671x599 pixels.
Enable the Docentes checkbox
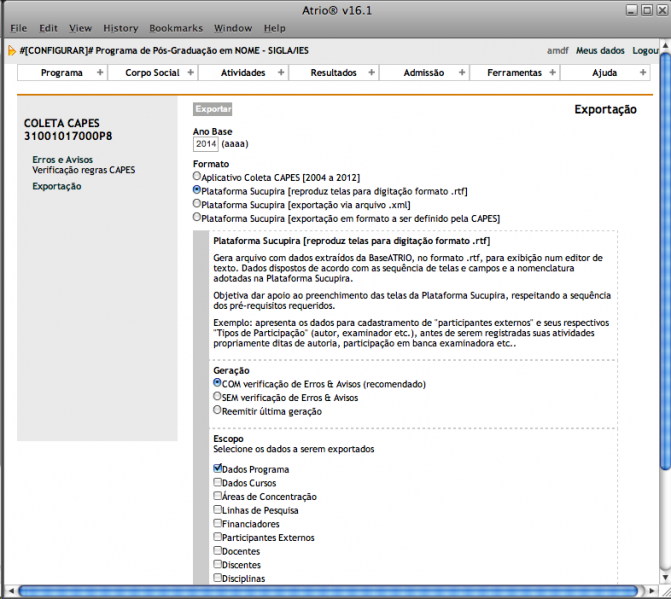pyautogui.click(x=218, y=551)
